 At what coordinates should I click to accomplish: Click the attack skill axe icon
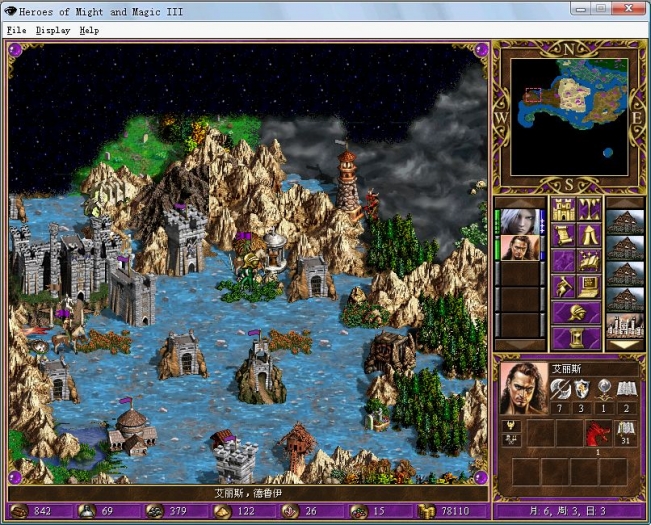pyautogui.click(x=560, y=389)
